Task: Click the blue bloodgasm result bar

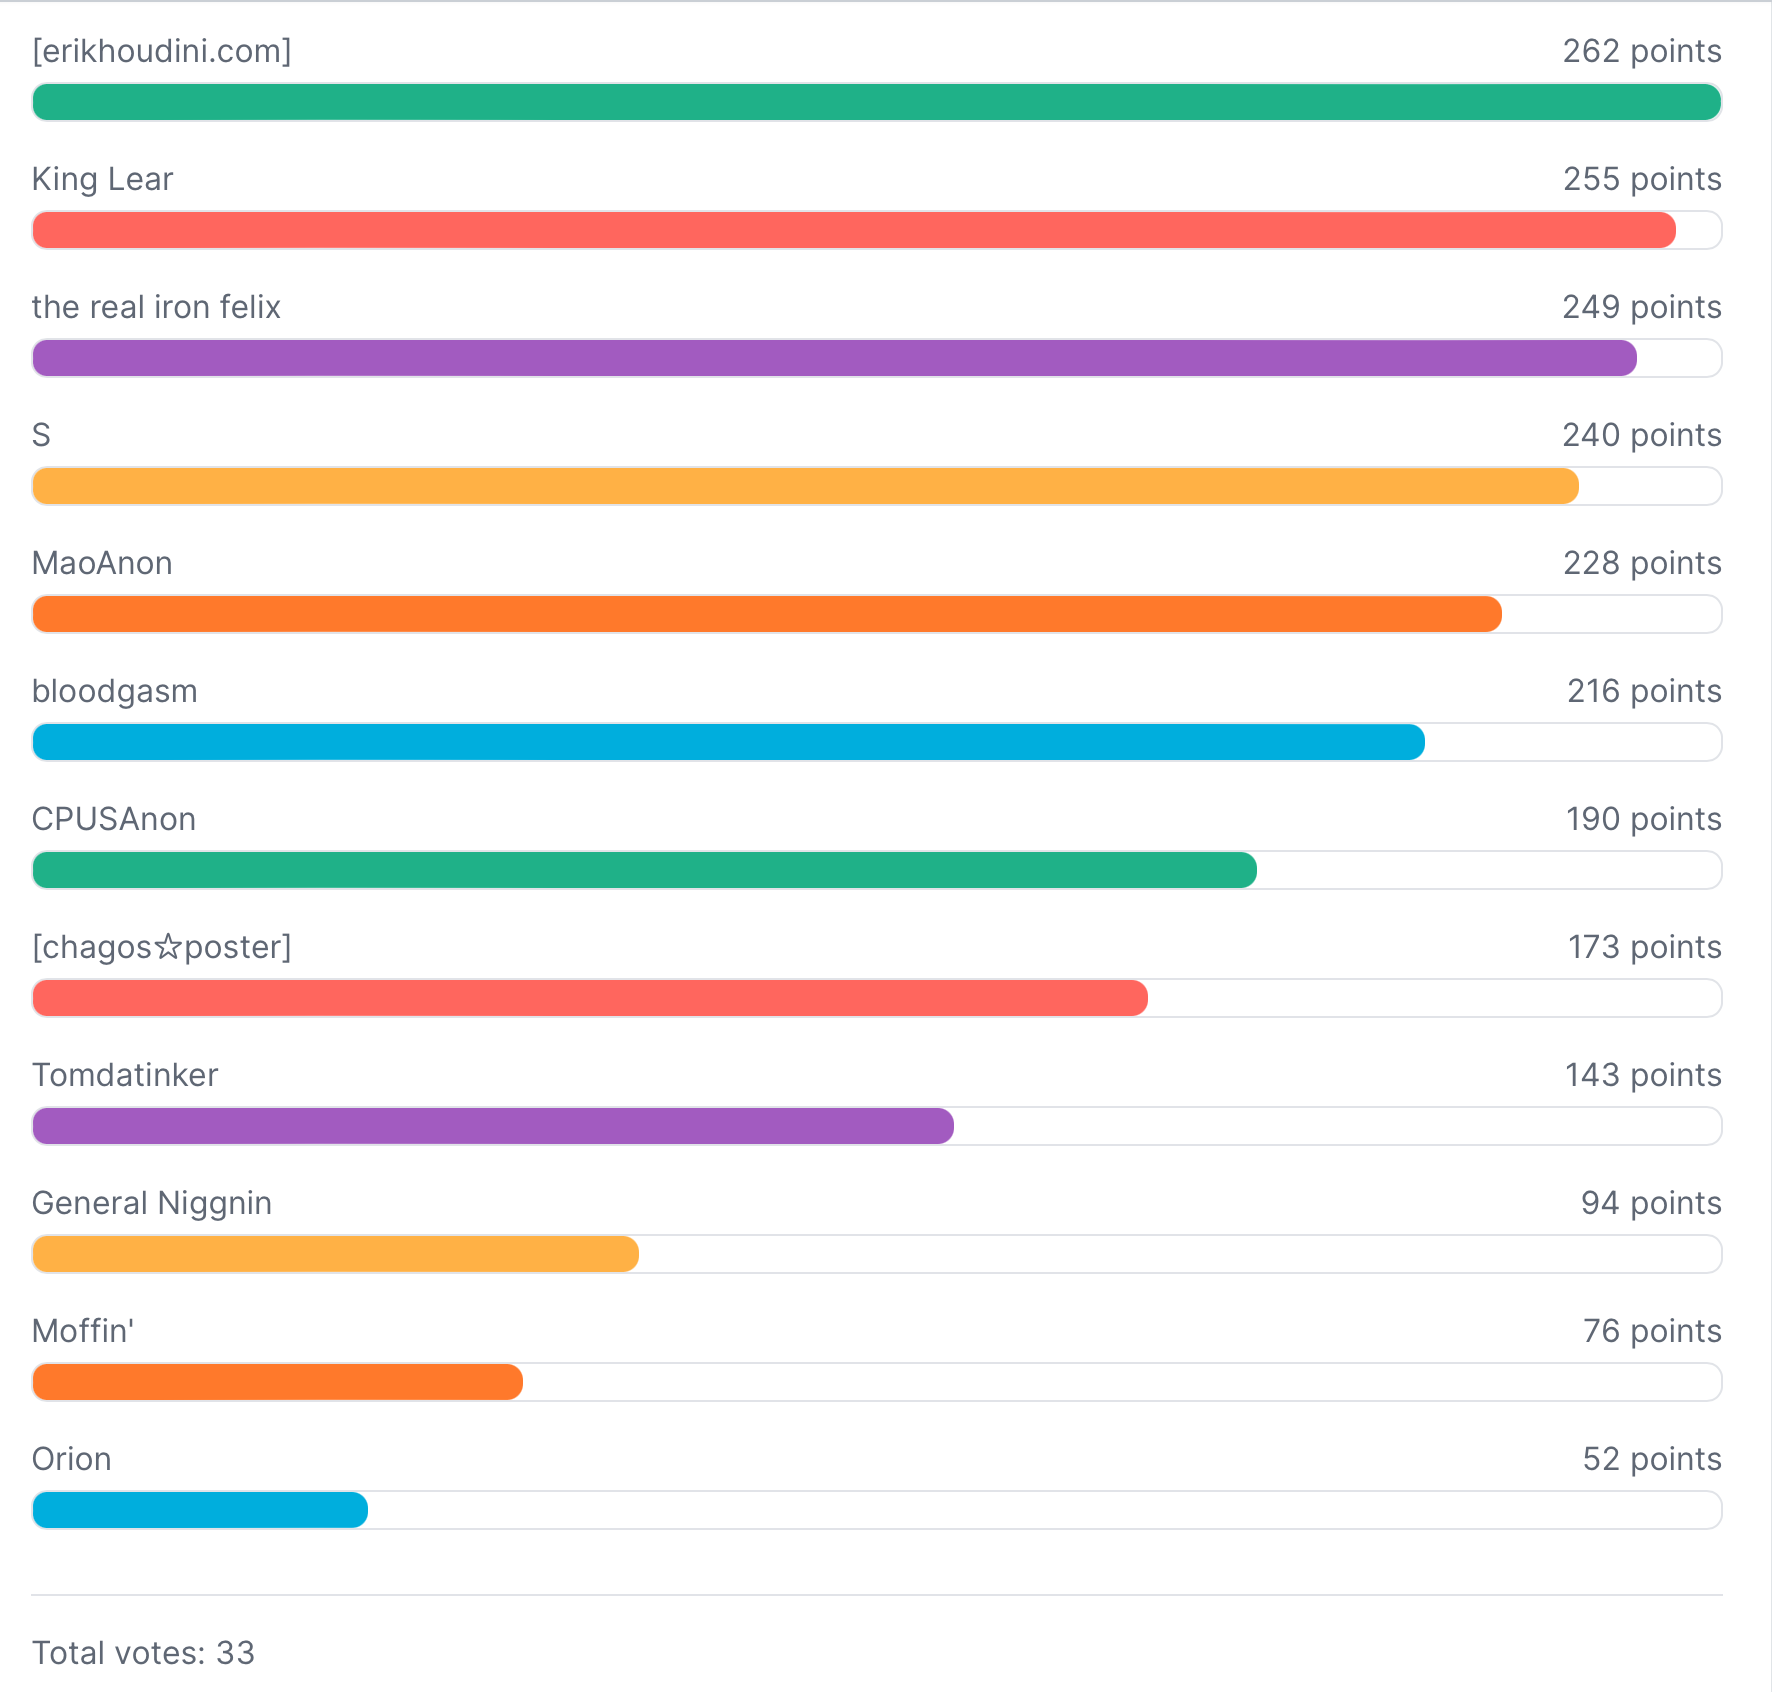Action: point(728,742)
